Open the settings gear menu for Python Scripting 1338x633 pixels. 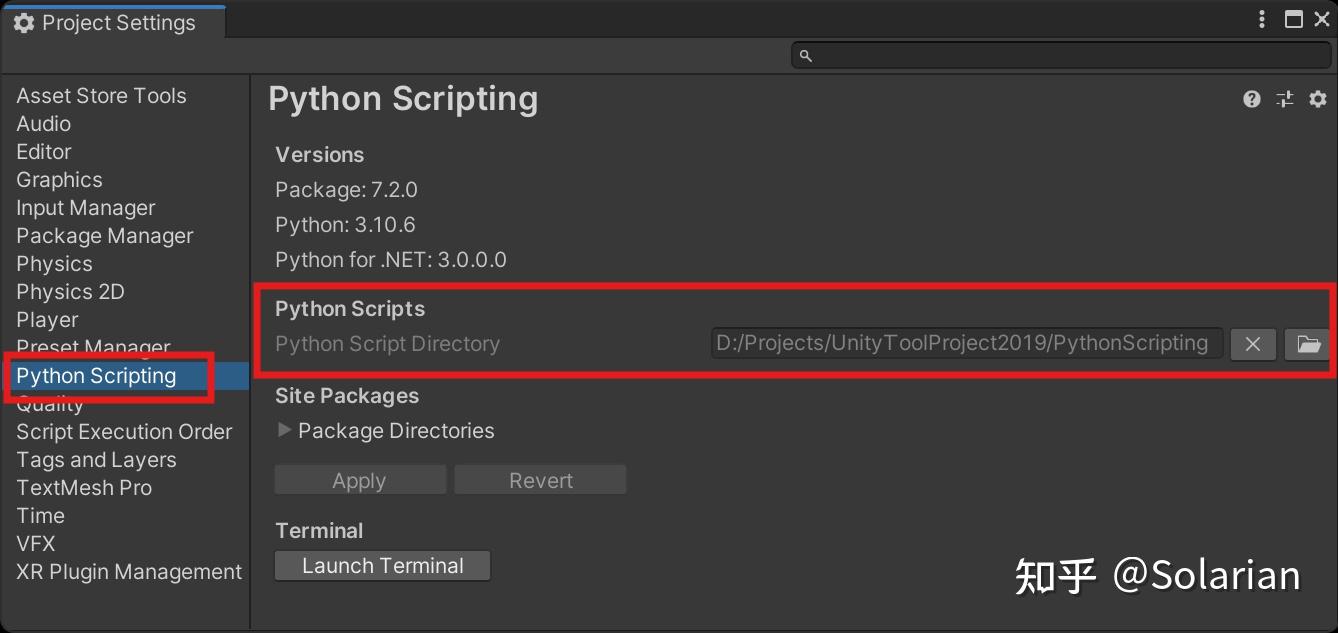pos(1317,99)
